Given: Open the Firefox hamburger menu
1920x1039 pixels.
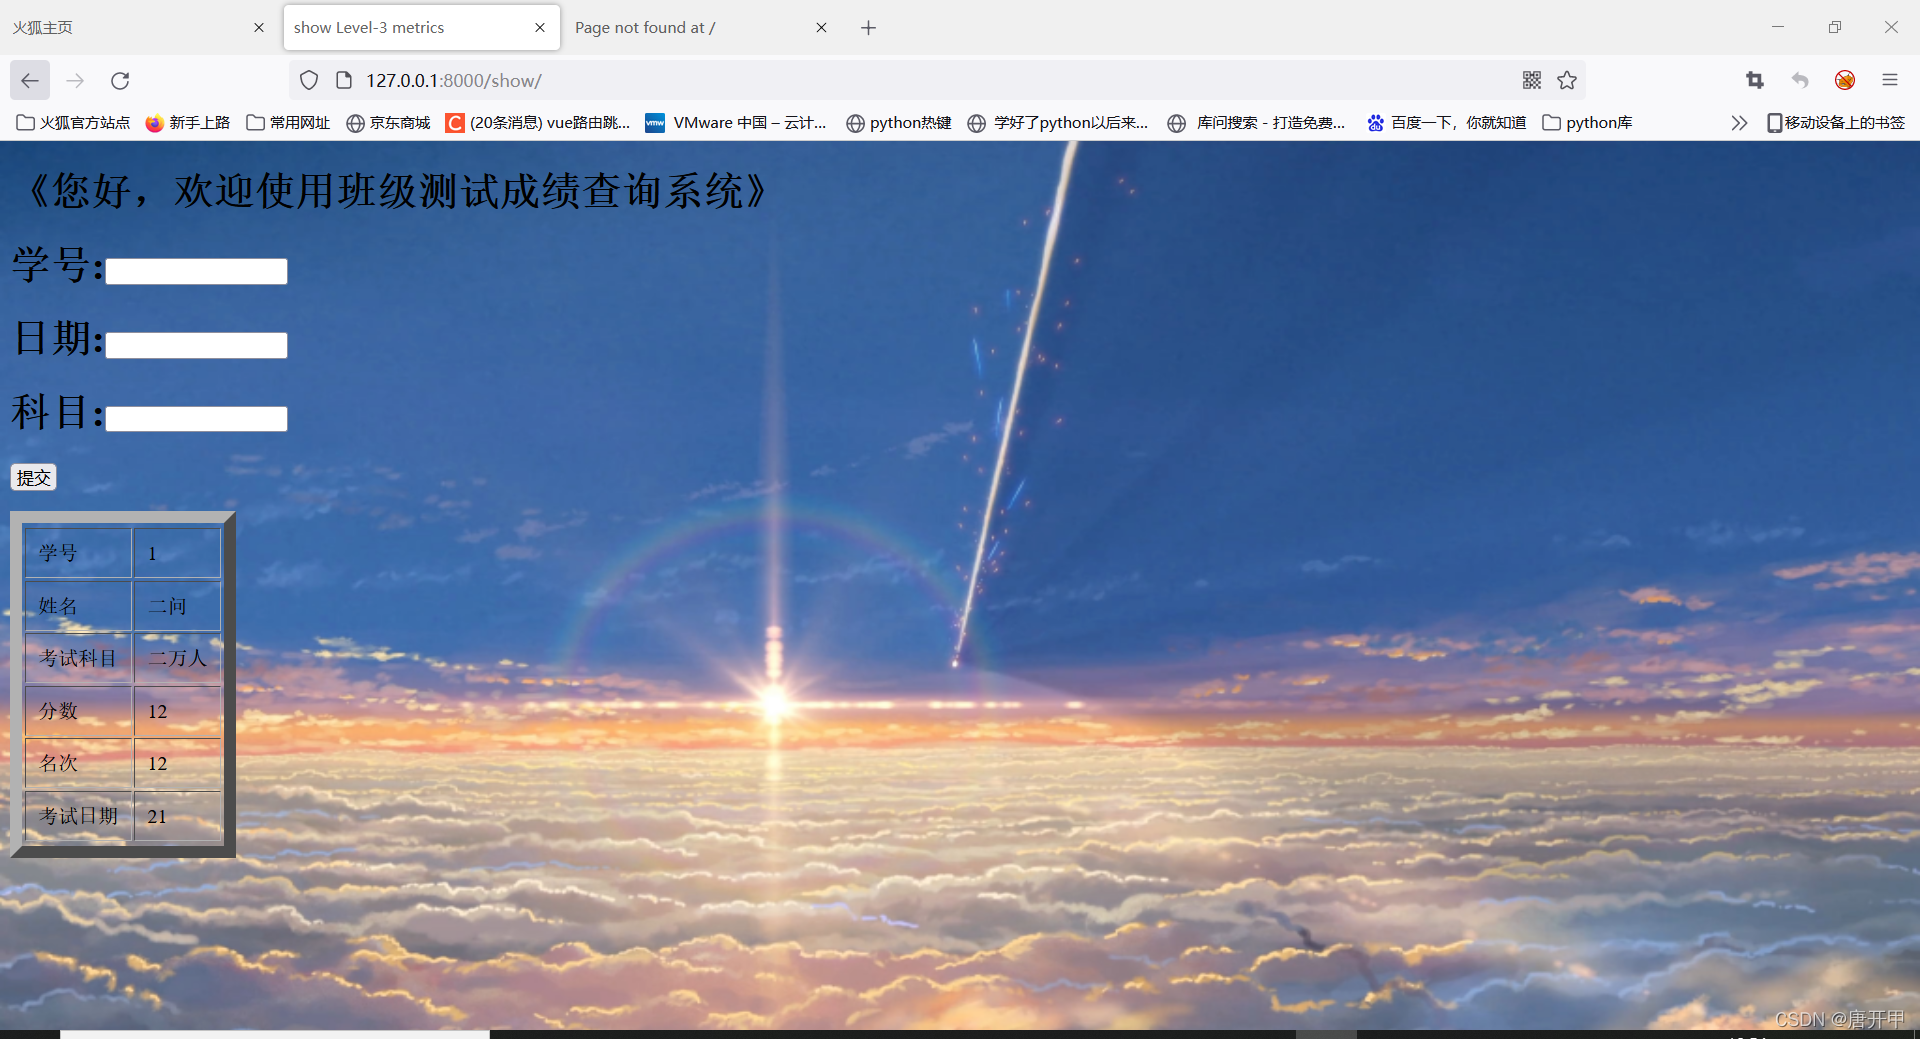Looking at the screenshot, I should pyautogui.click(x=1890, y=80).
